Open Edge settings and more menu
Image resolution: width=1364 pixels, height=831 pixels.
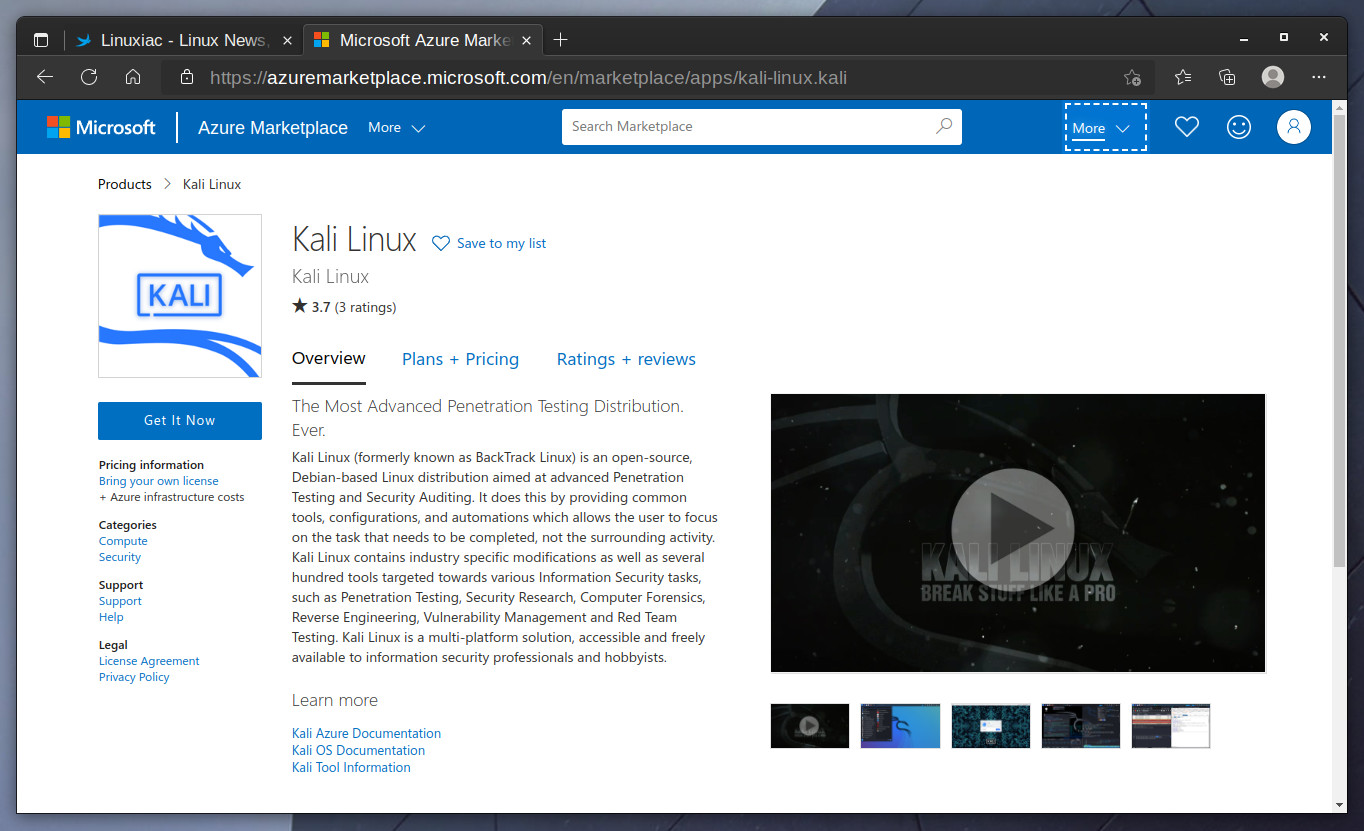(1319, 77)
